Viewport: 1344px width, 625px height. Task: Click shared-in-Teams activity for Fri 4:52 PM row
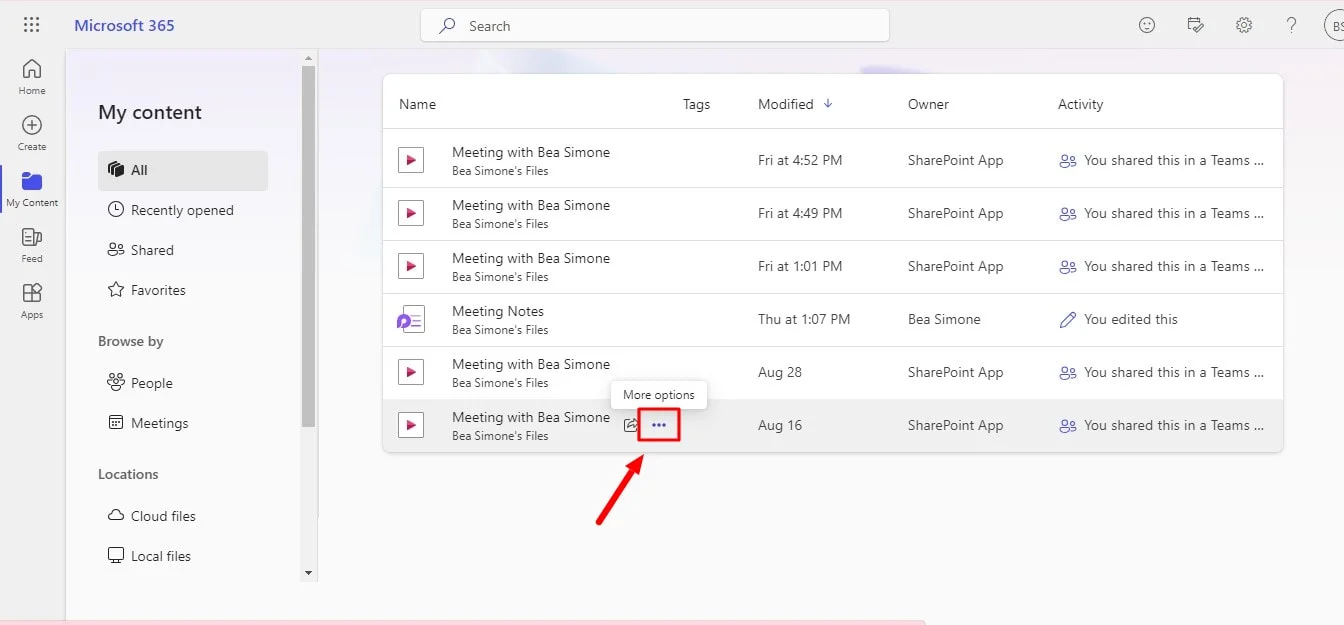pyautogui.click(x=1174, y=160)
